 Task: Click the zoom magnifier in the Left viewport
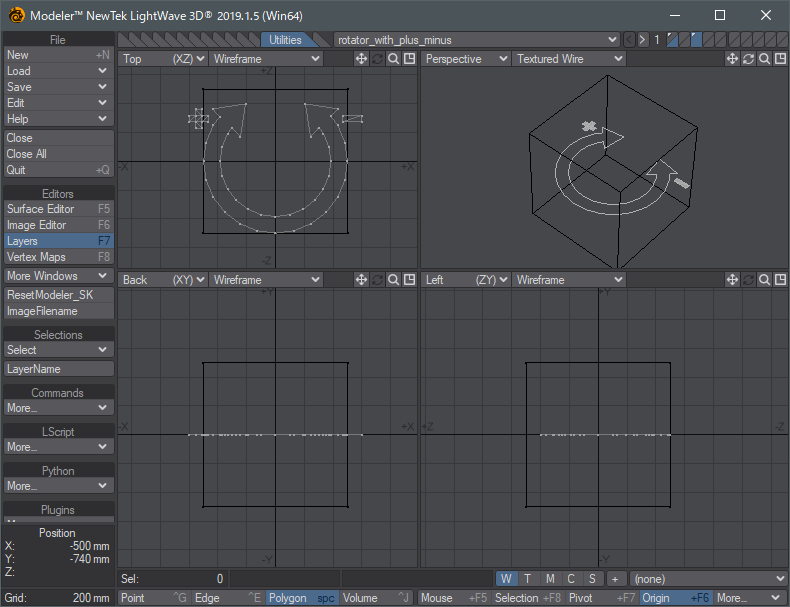[x=764, y=280]
